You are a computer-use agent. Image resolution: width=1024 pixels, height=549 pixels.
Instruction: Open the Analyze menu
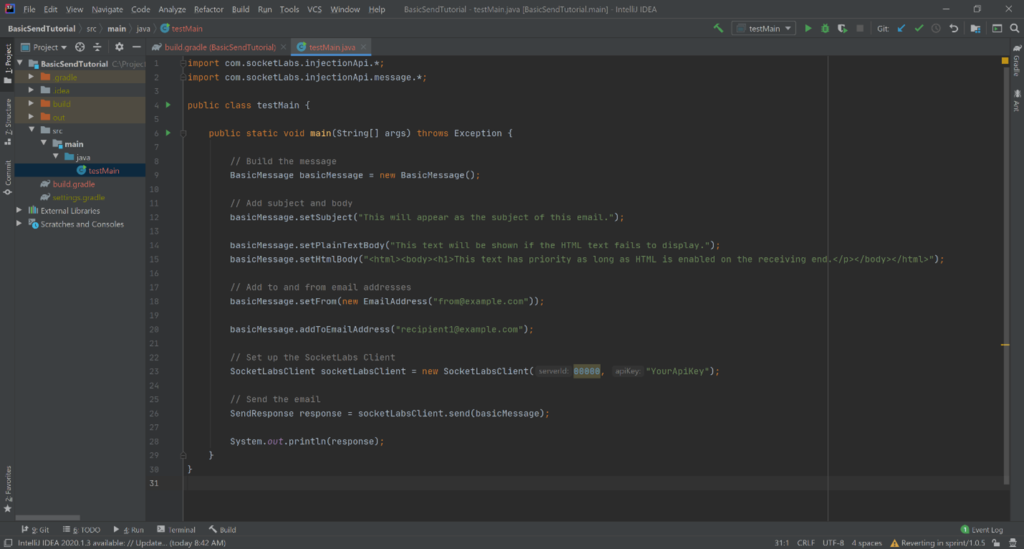point(172,9)
